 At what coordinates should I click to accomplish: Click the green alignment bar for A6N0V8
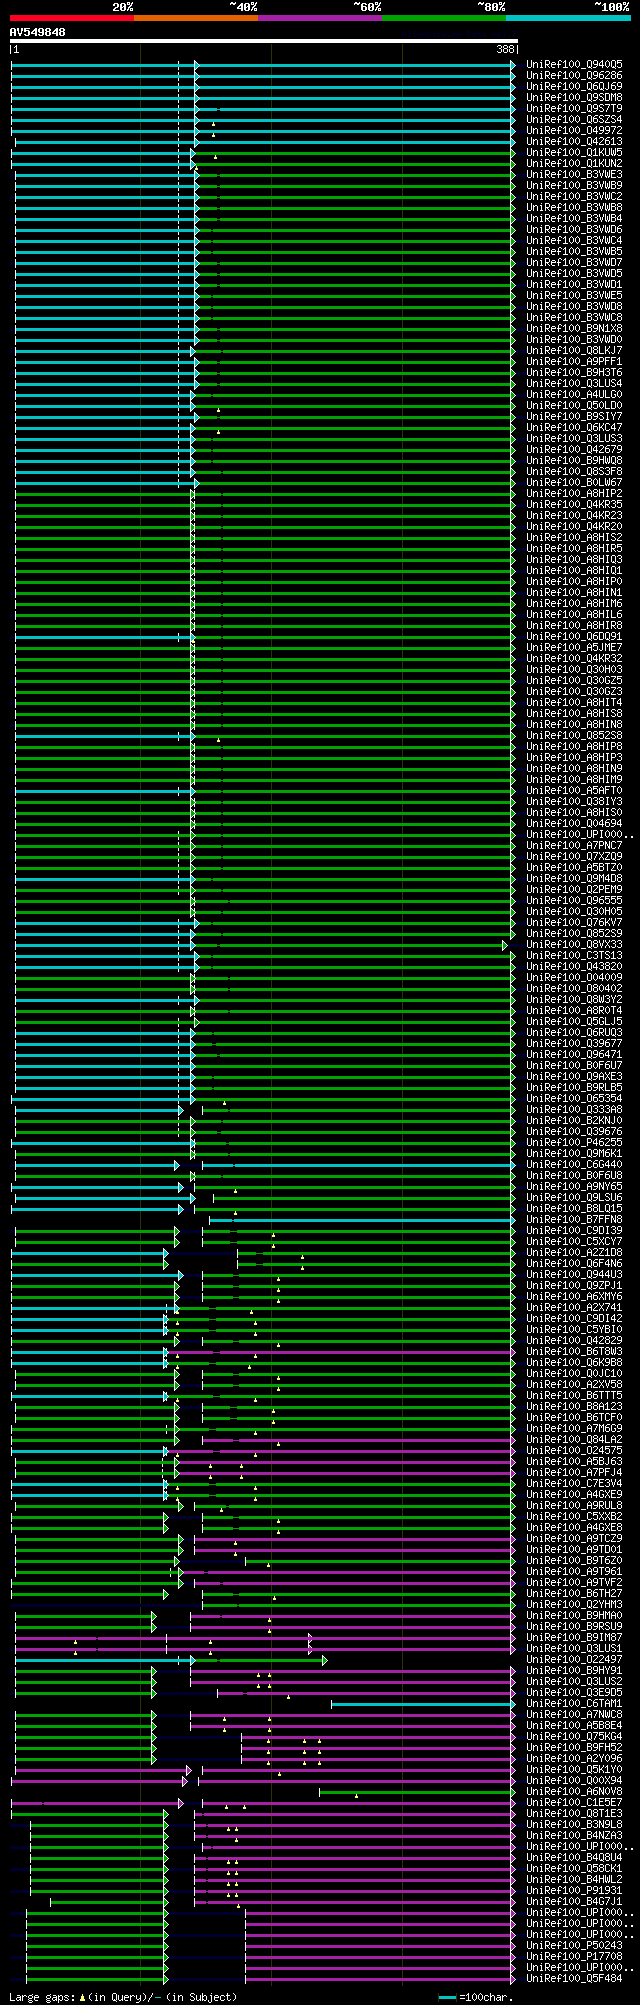point(416,1792)
